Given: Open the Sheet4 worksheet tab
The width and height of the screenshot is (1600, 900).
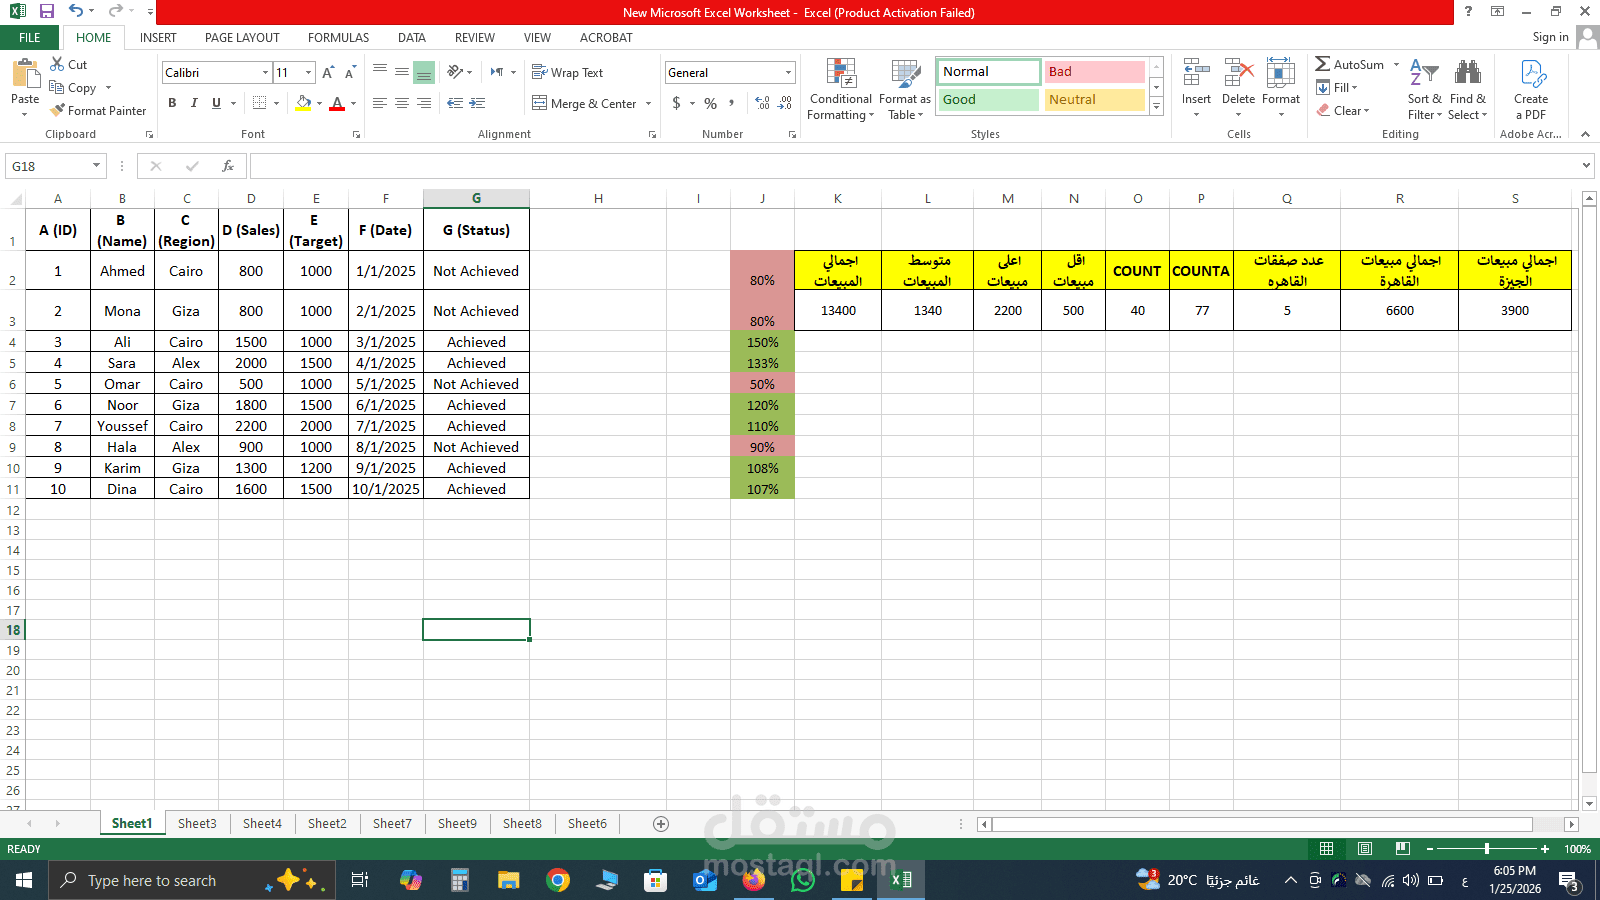Looking at the screenshot, I should click(261, 823).
